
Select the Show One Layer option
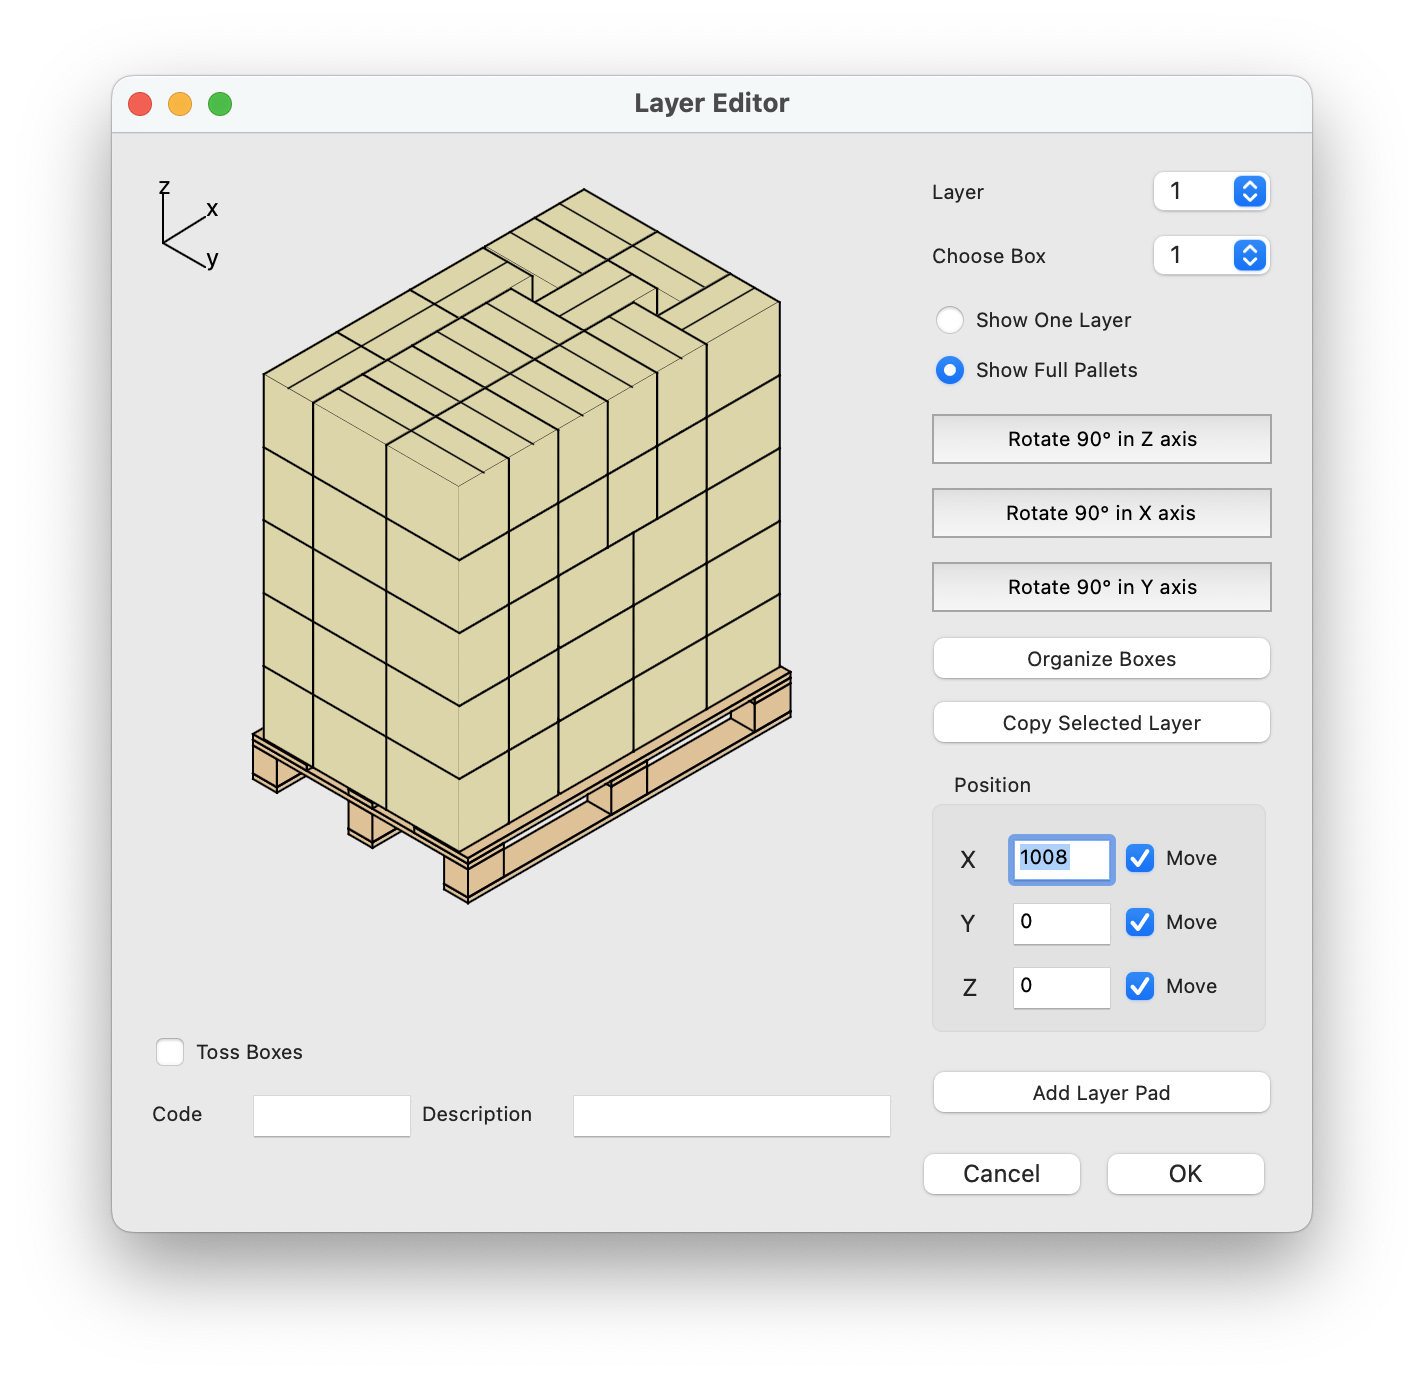click(x=949, y=320)
